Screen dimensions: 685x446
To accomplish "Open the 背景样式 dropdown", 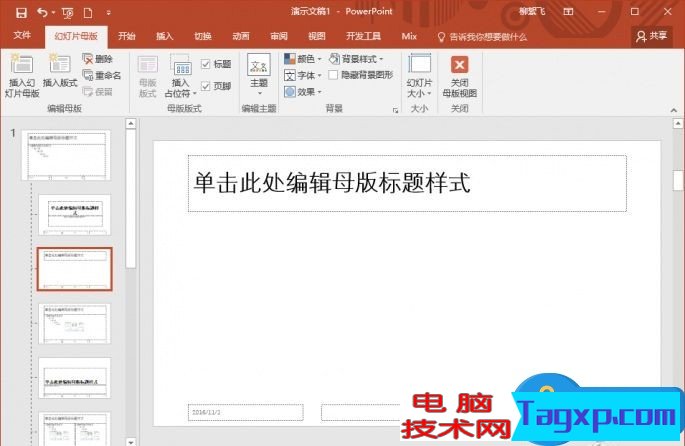I will 356,59.
